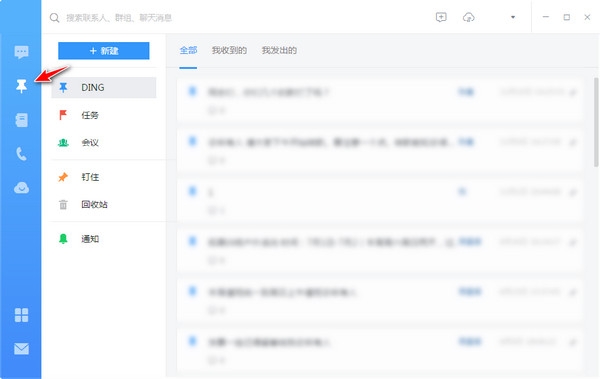Click the vertical scrollbar of the DING list
The width and height of the screenshot is (600, 379).
[596, 123]
